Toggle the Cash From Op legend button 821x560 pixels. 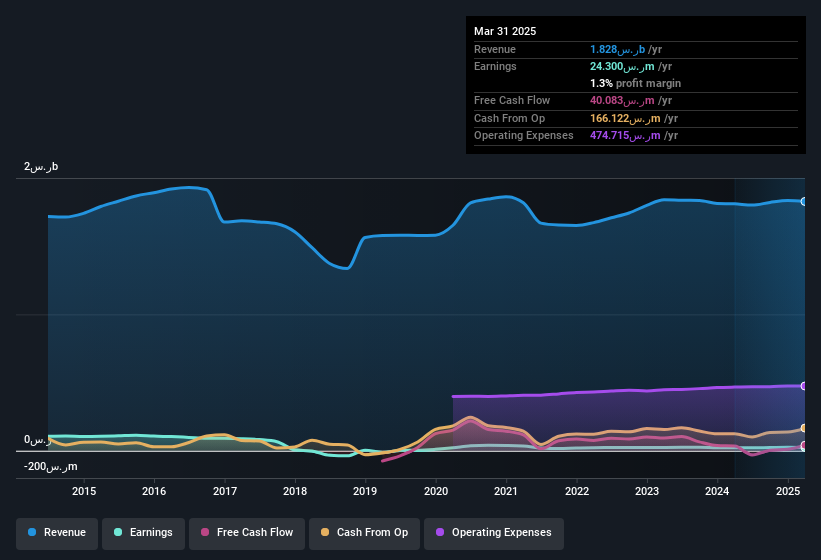(364, 533)
